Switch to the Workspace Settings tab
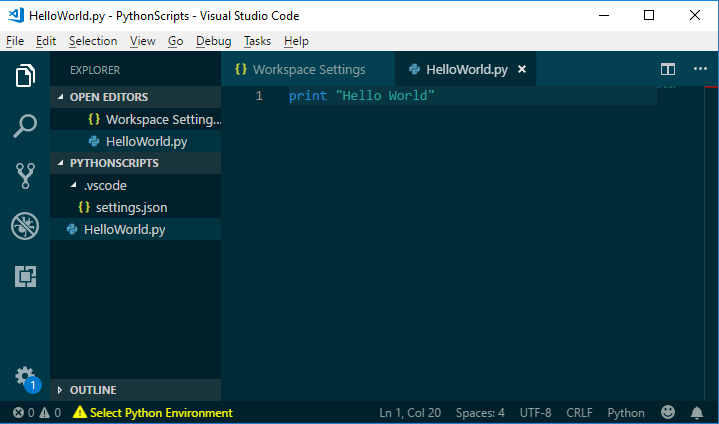 tap(308, 69)
